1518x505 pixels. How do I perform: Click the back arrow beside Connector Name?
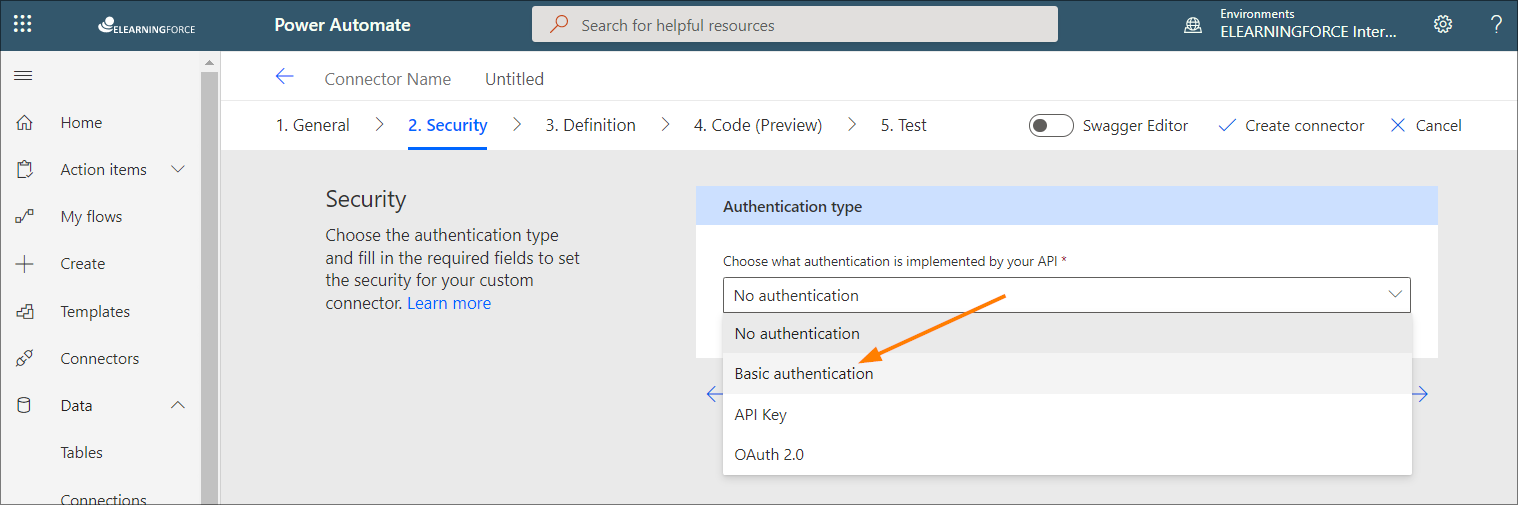point(284,78)
